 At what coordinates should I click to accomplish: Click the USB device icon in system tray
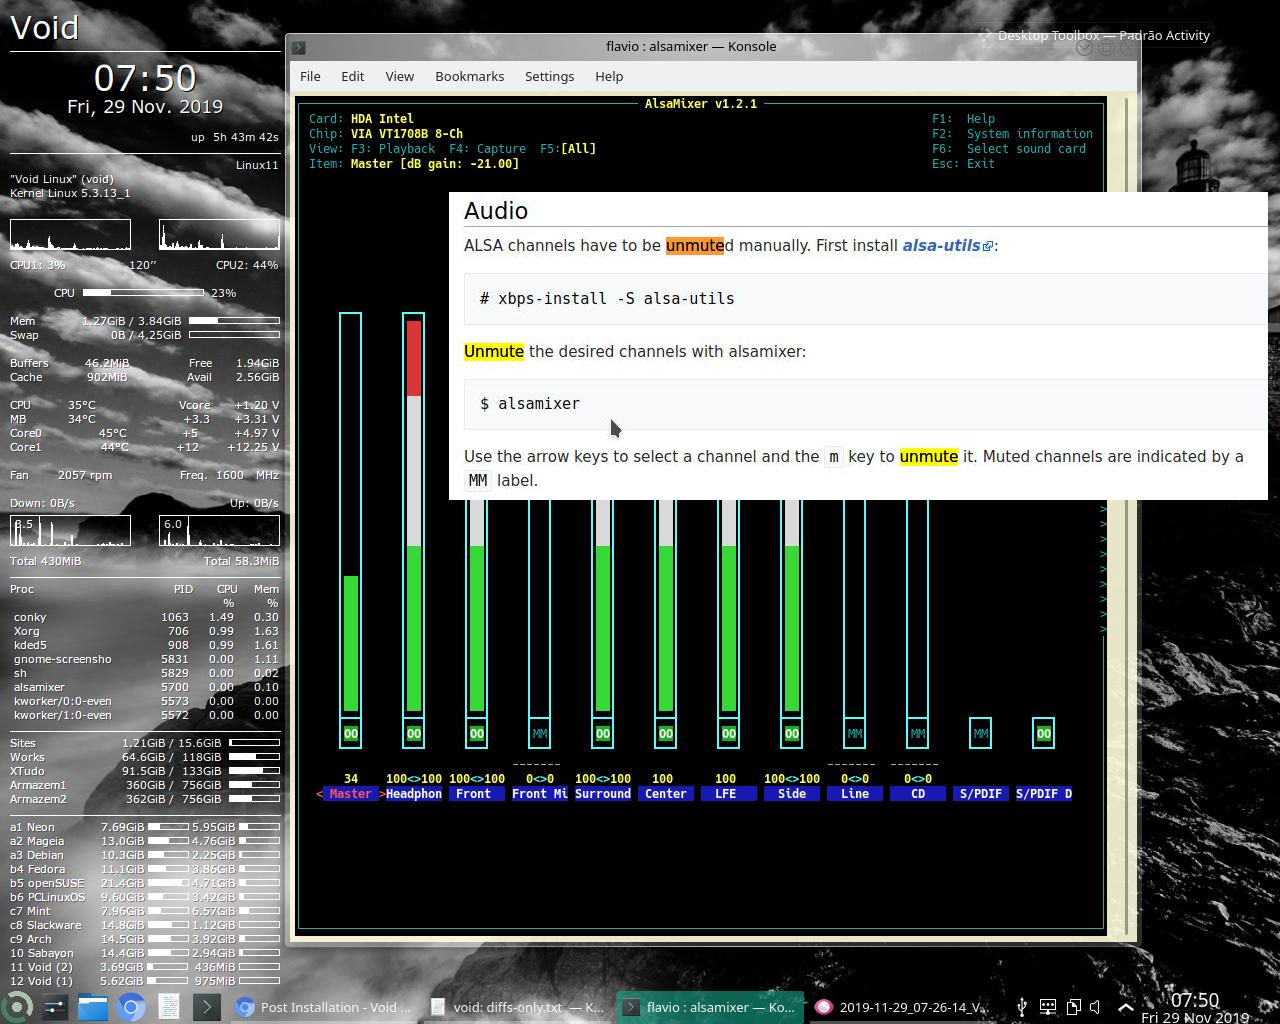pyautogui.click(x=1022, y=1007)
